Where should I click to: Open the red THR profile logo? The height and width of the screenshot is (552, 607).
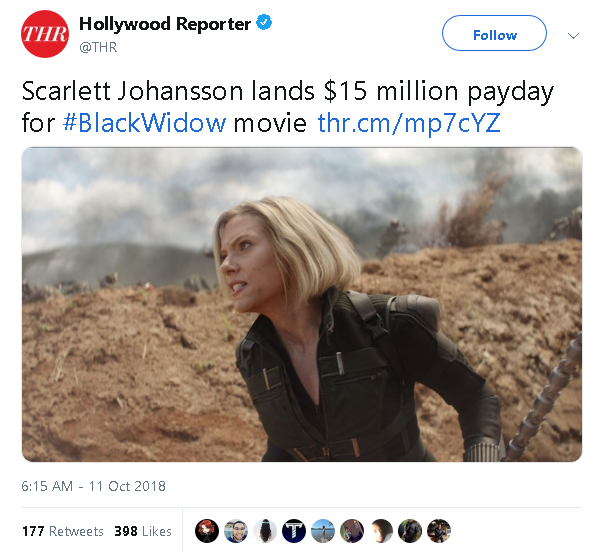pos(45,34)
